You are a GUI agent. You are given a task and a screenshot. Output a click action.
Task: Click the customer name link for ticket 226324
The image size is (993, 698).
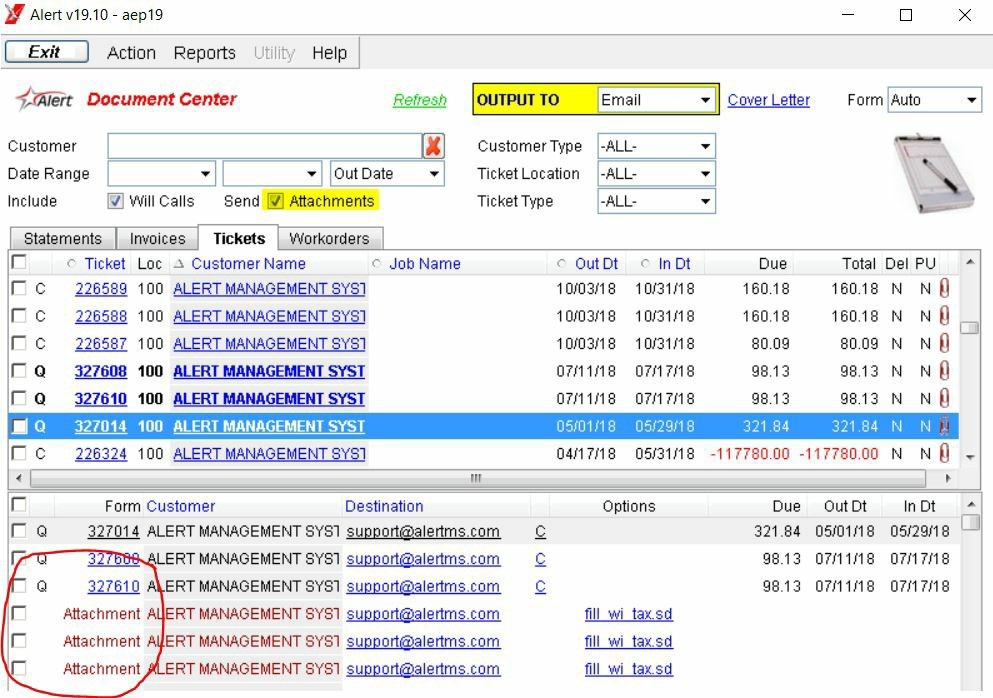point(269,454)
